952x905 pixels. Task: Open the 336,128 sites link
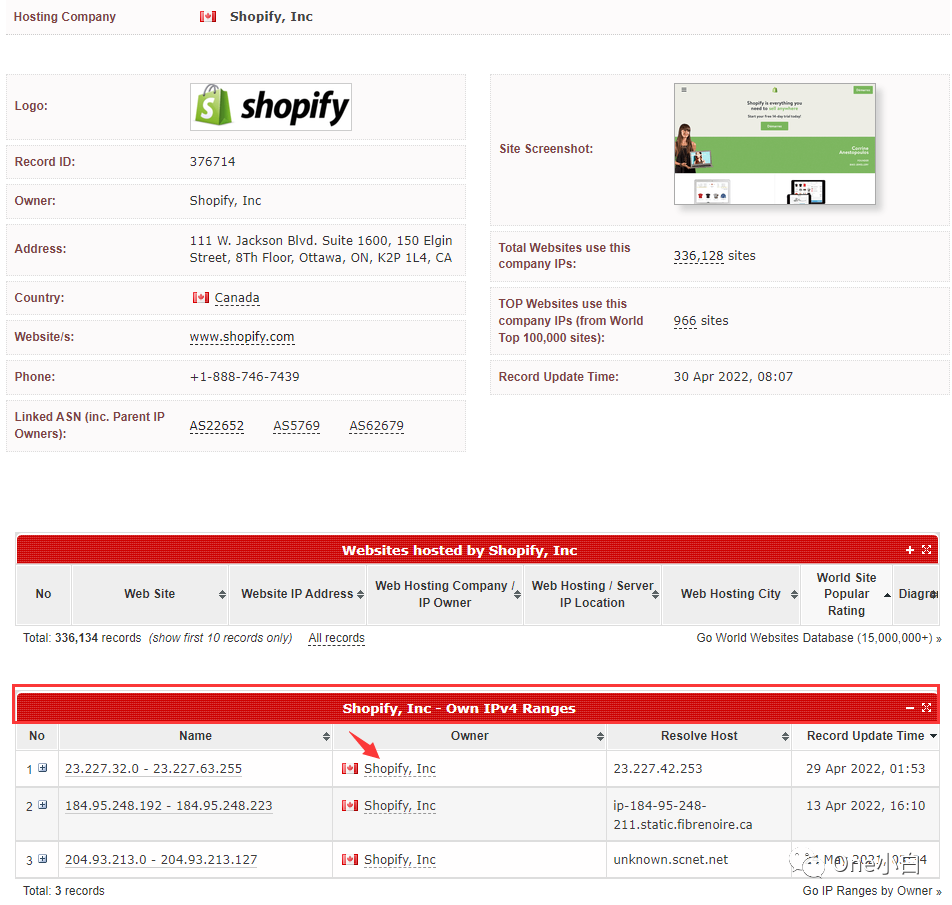(698, 256)
